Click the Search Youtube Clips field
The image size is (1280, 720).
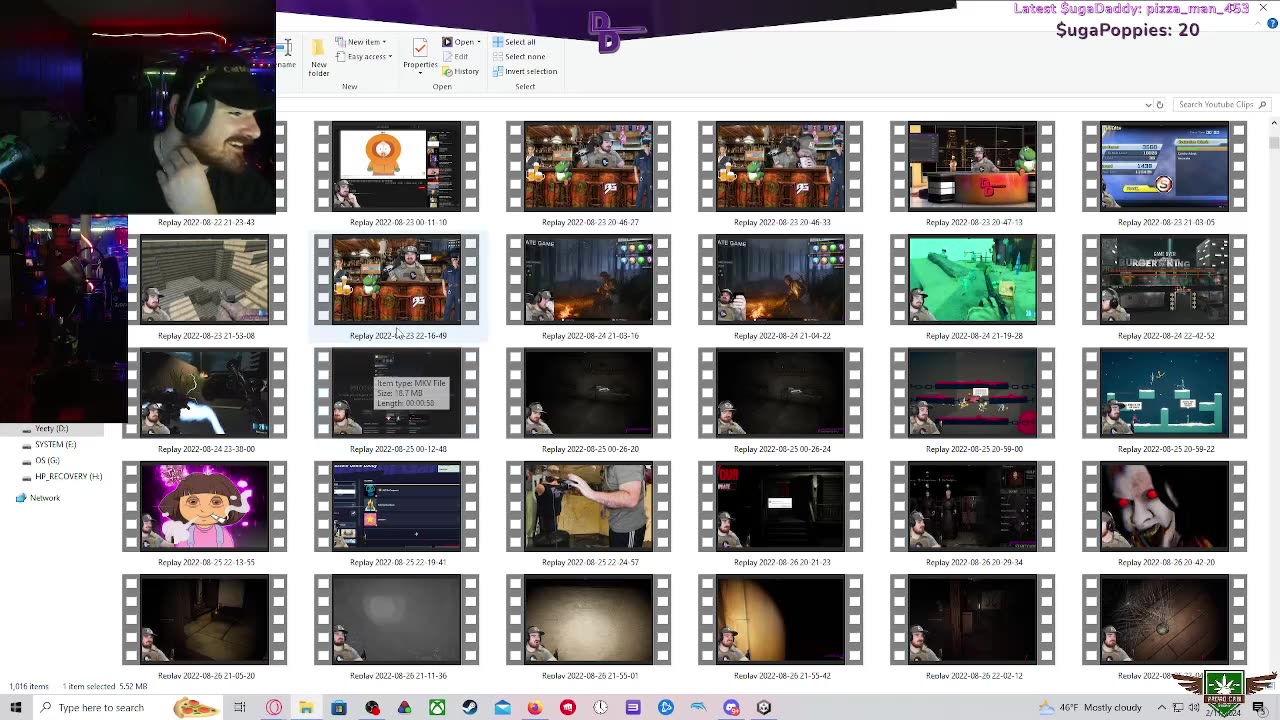click(x=1214, y=104)
